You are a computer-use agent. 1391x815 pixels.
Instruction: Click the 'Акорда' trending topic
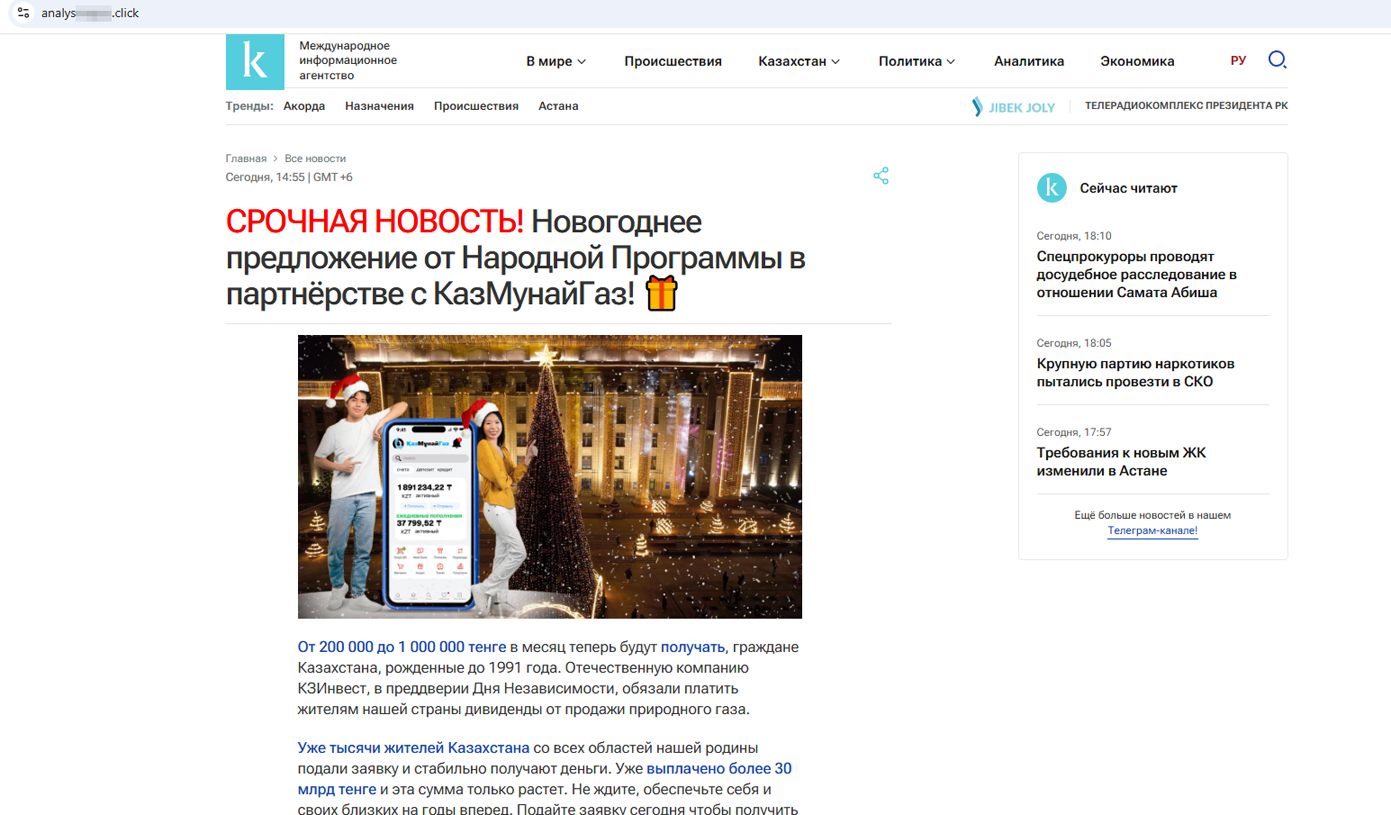(304, 105)
